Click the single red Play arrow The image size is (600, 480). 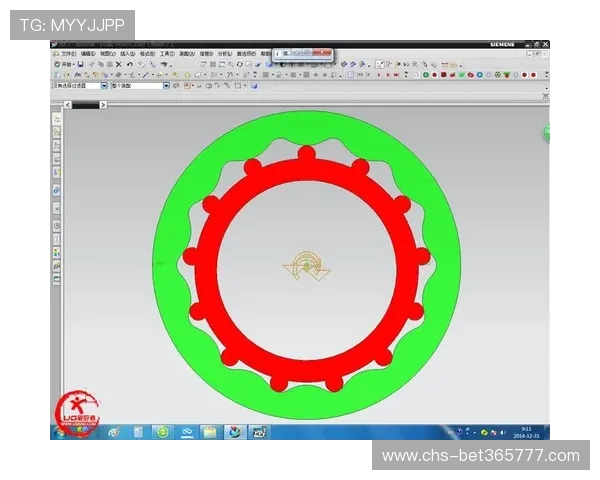(379, 75)
